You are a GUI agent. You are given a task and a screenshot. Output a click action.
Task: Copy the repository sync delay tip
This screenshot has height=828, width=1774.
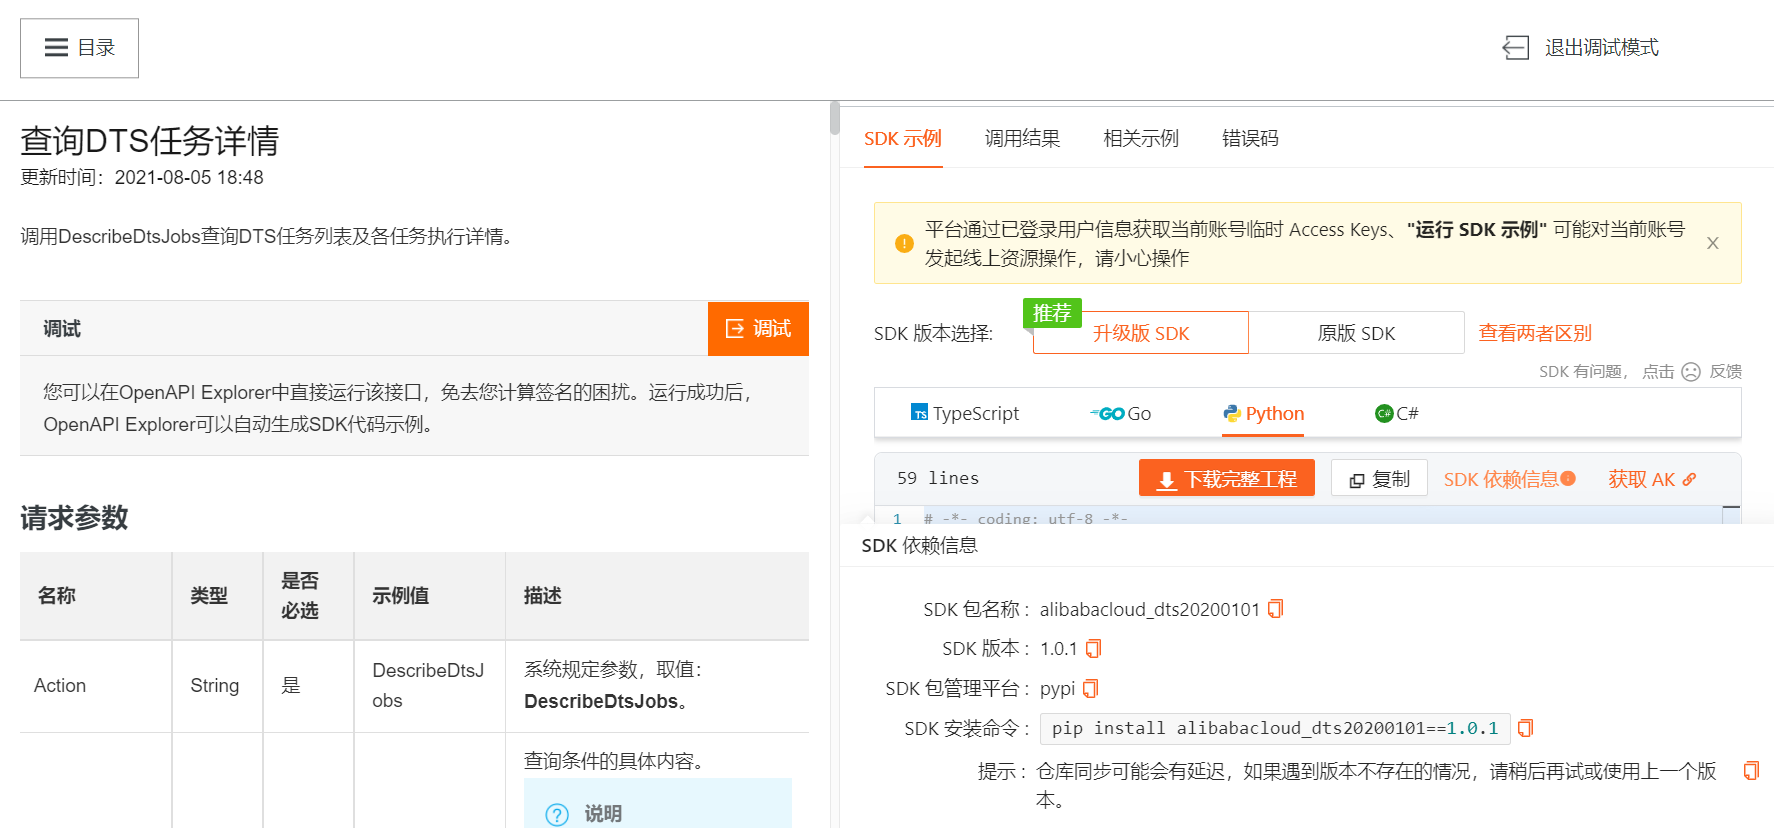tap(1750, 771)
